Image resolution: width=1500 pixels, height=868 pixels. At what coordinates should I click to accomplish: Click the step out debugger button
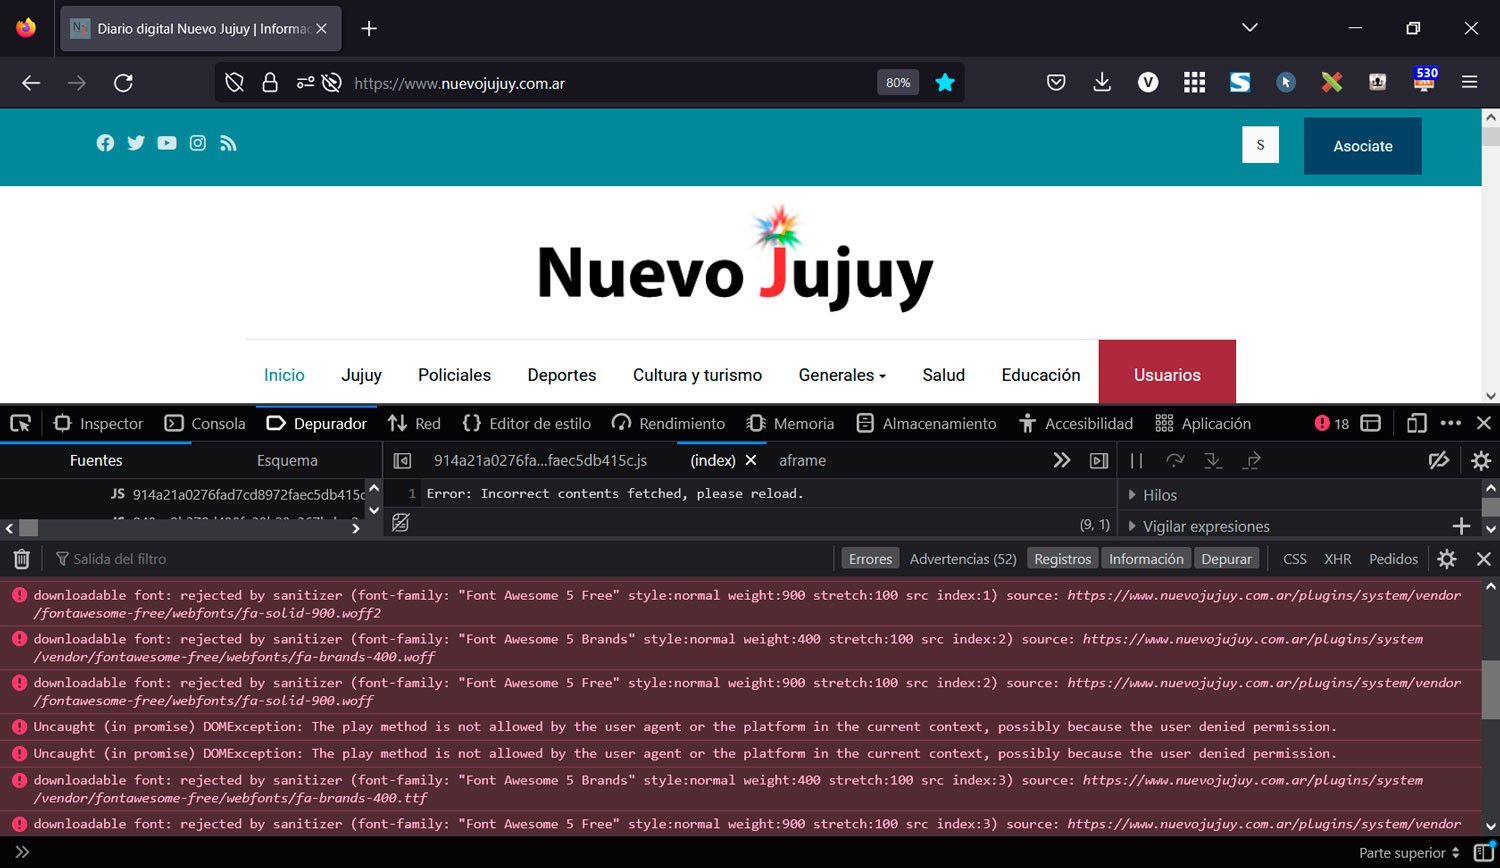pos(1251,460)
